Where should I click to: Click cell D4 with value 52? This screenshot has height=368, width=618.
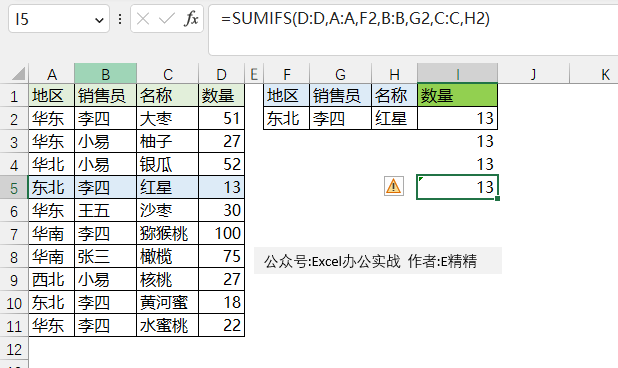(222, 164)
